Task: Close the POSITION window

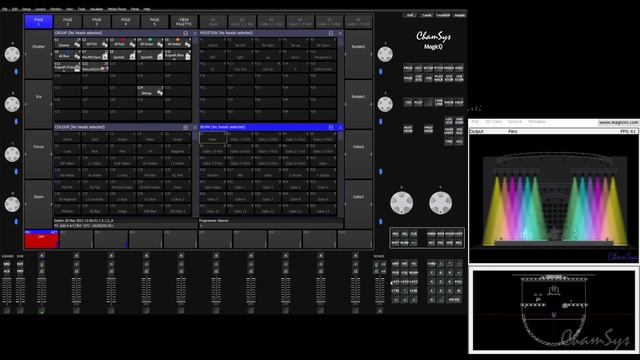Action: tap(340, 33)
